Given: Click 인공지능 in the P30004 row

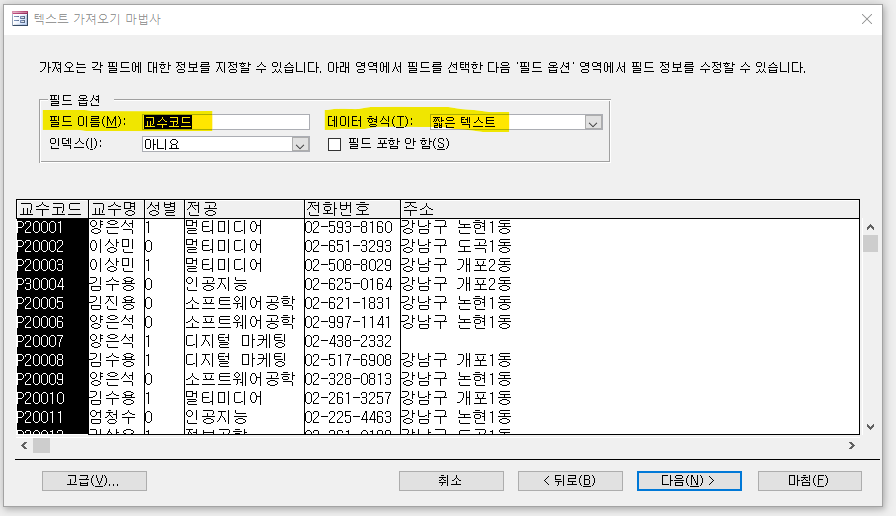Looking at the screenshot, I should pos(217,284).
